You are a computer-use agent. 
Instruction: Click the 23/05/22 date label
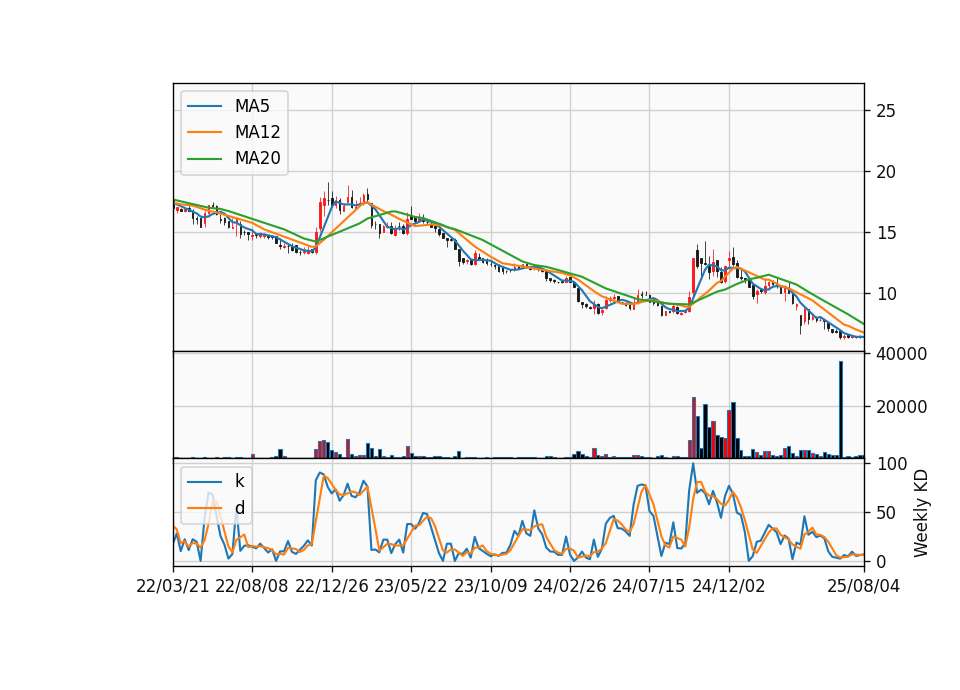pos(411,586)
